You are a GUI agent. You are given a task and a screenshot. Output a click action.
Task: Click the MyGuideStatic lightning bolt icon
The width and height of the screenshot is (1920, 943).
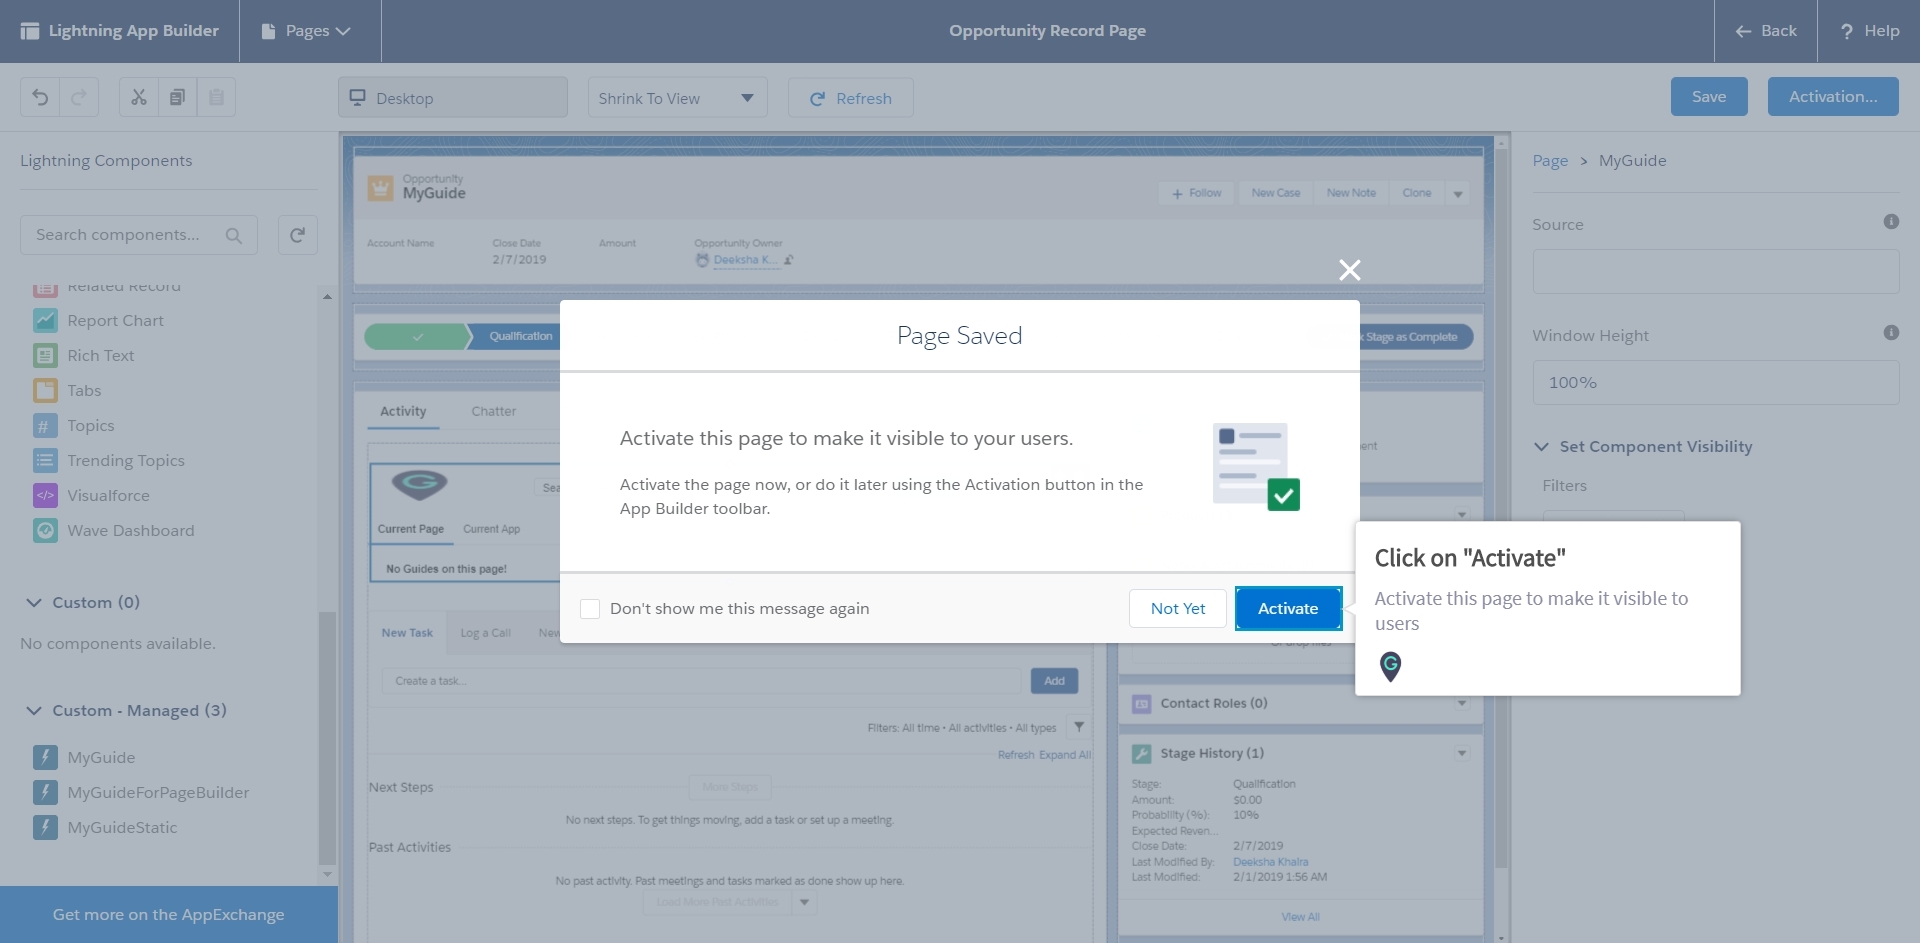click(45, 827)
